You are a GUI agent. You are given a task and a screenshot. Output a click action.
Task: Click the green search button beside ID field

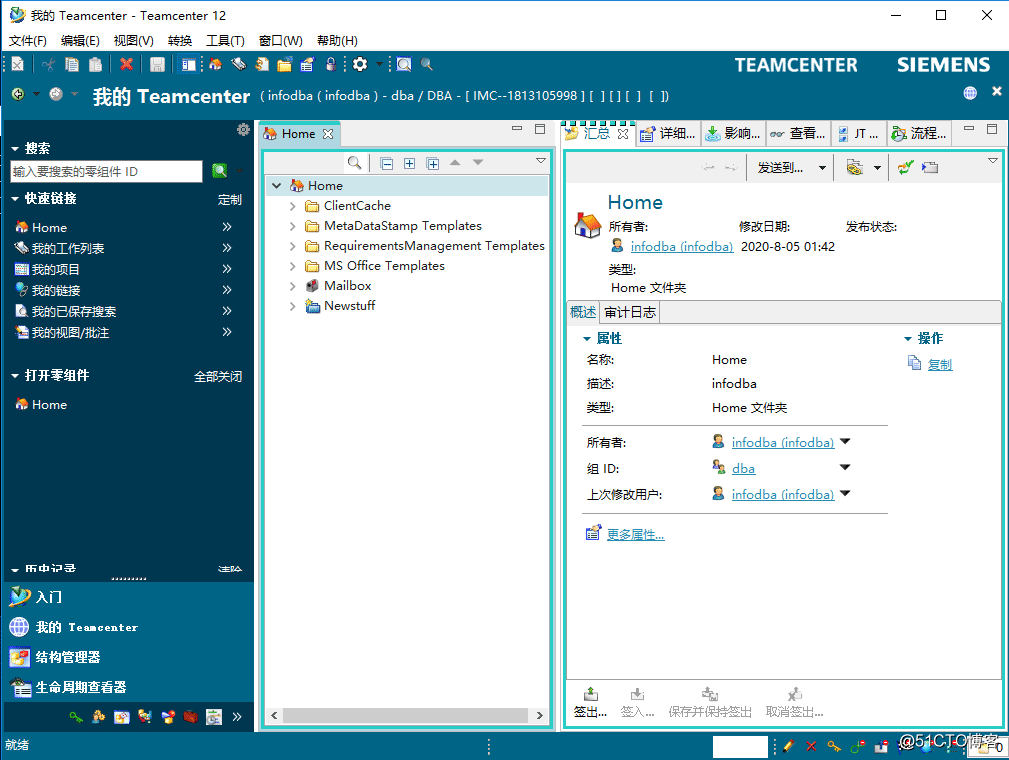pos(219,171)
